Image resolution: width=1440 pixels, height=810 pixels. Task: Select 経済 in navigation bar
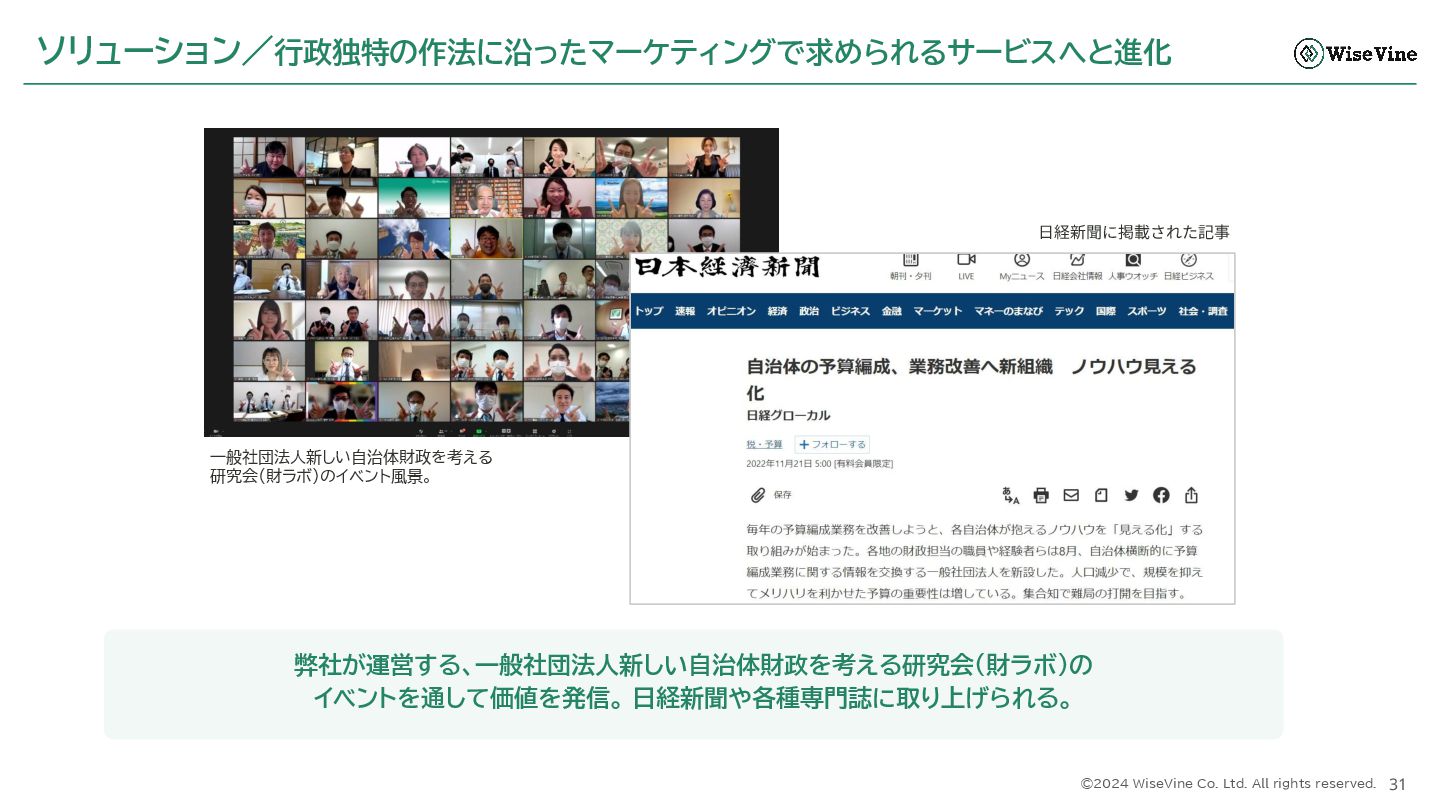point(777,311)
